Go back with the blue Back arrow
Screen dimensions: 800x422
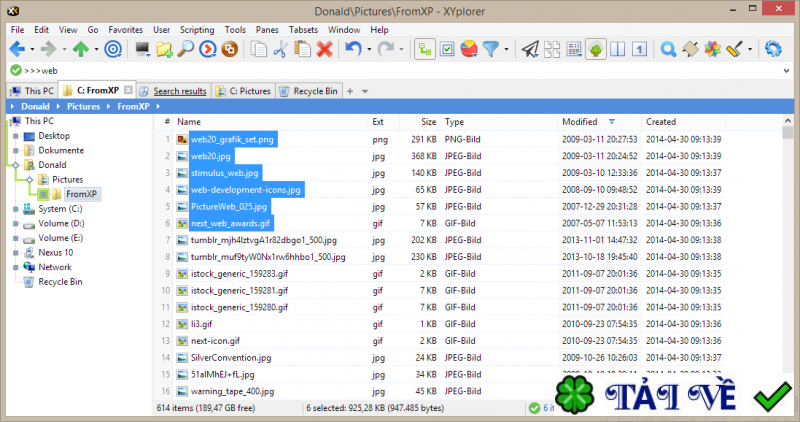point(17,49)
